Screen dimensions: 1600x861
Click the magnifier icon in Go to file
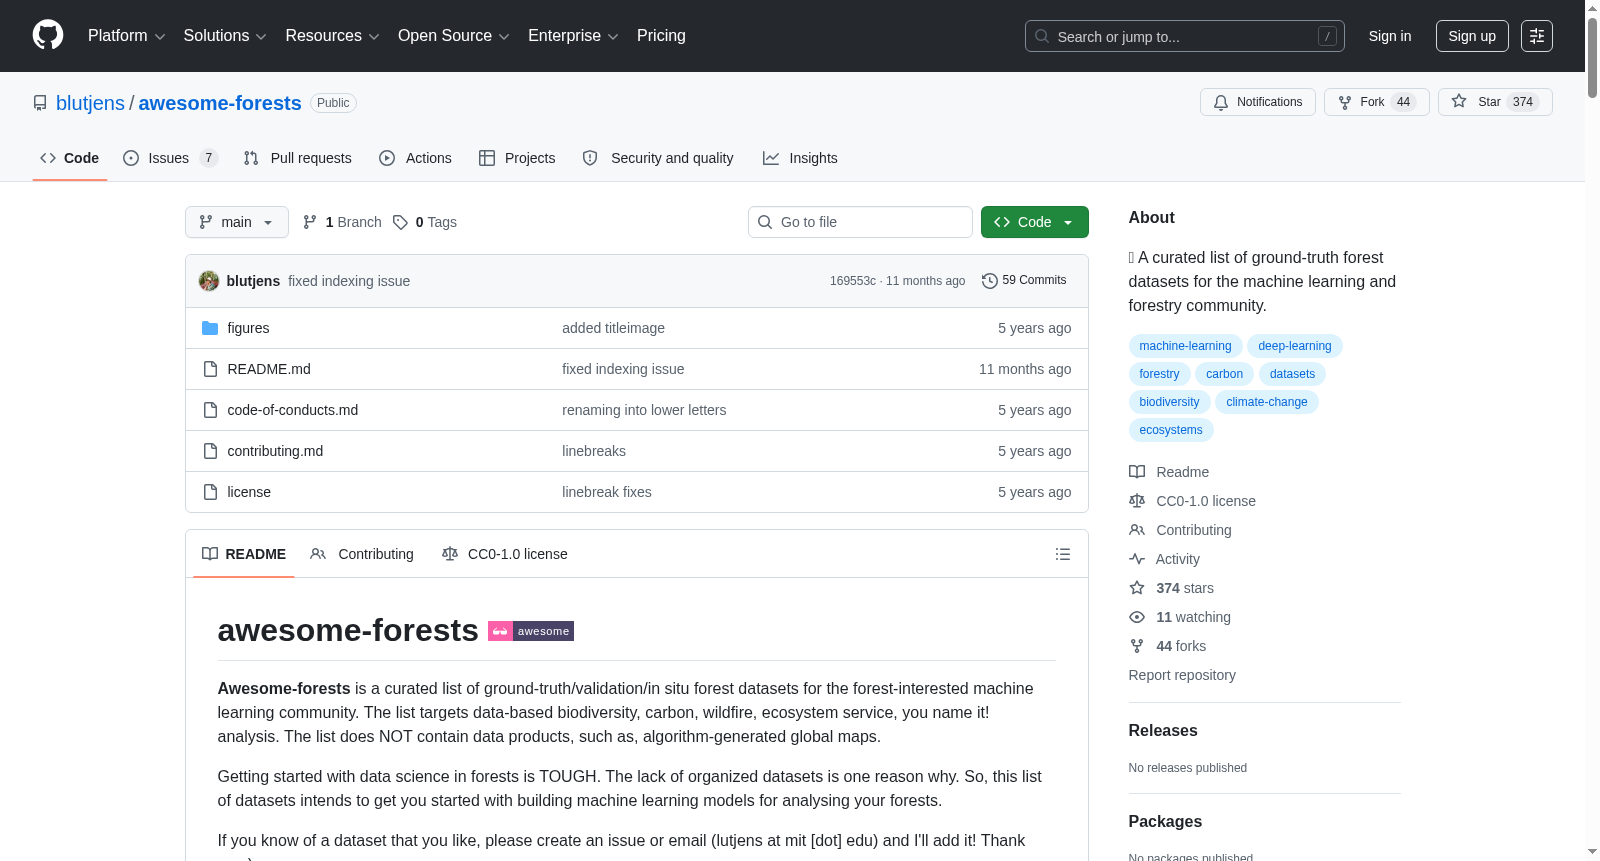click(765, 222)
